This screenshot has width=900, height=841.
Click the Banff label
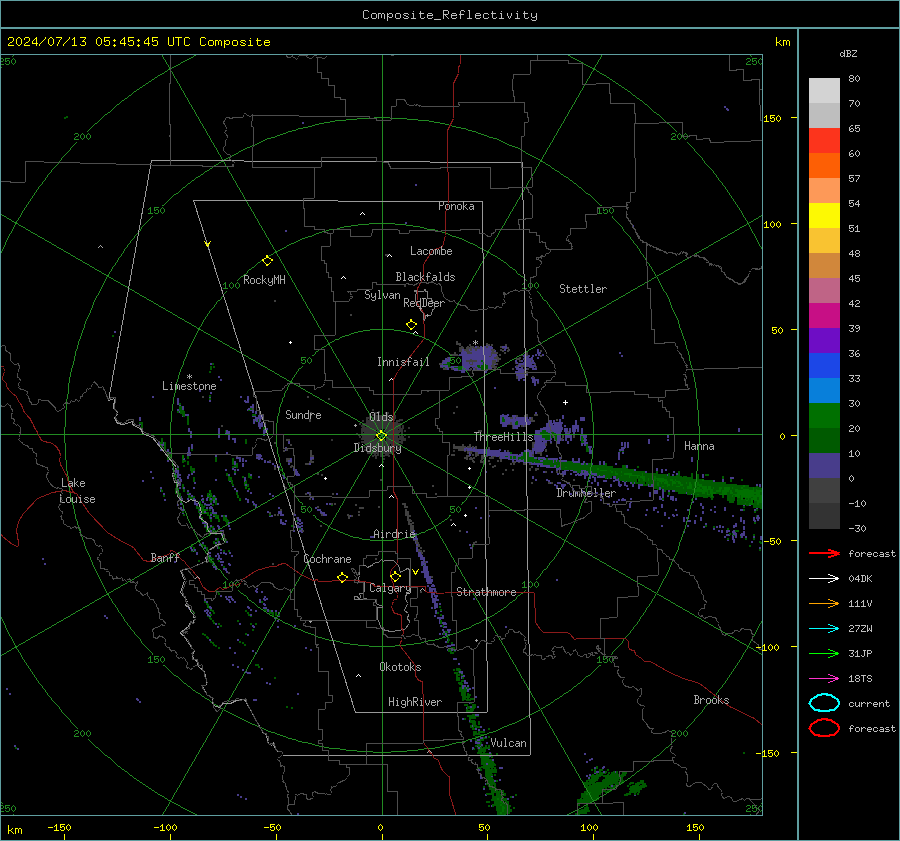(165, 558)
